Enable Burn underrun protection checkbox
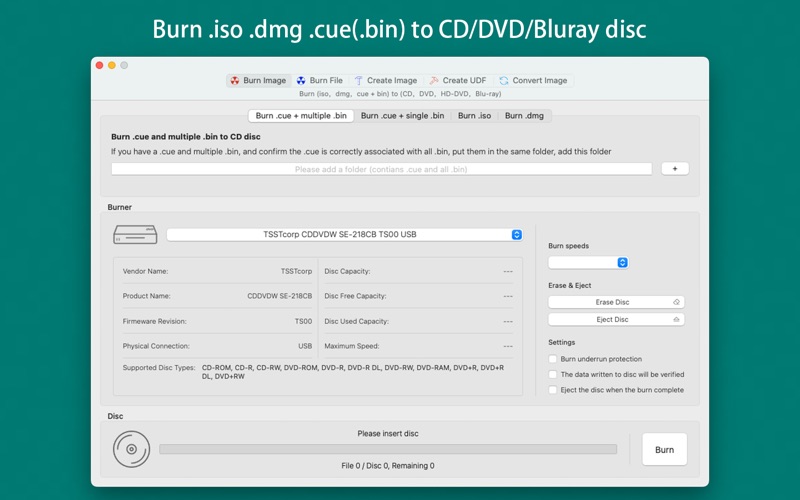The image size is (800, 500). [x=553, y=359]
